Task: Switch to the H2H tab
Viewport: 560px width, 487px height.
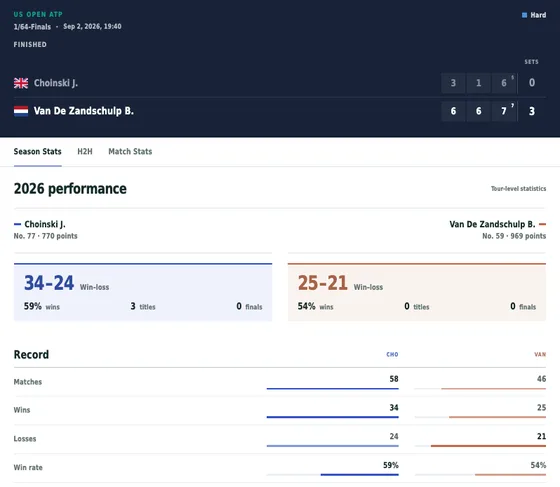Action: click(85, 151)
